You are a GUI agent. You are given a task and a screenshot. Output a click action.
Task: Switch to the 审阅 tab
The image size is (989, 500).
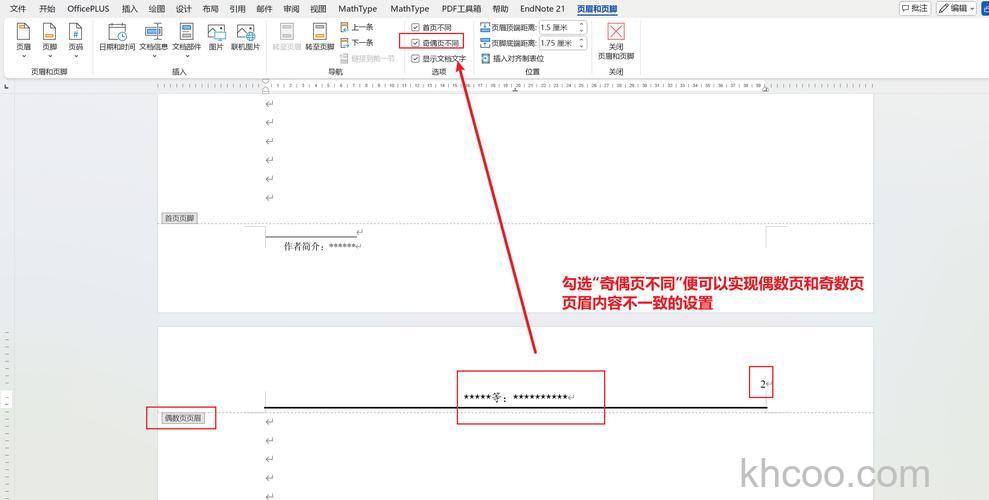(x=291, y=9)
